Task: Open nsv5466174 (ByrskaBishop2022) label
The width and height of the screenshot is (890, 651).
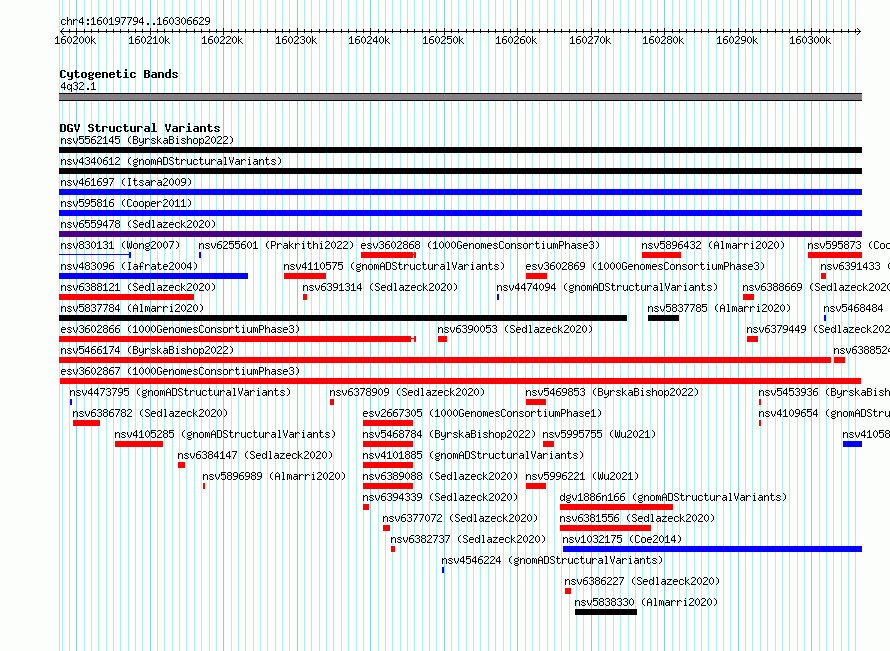Action: click(x=147, y=350)
